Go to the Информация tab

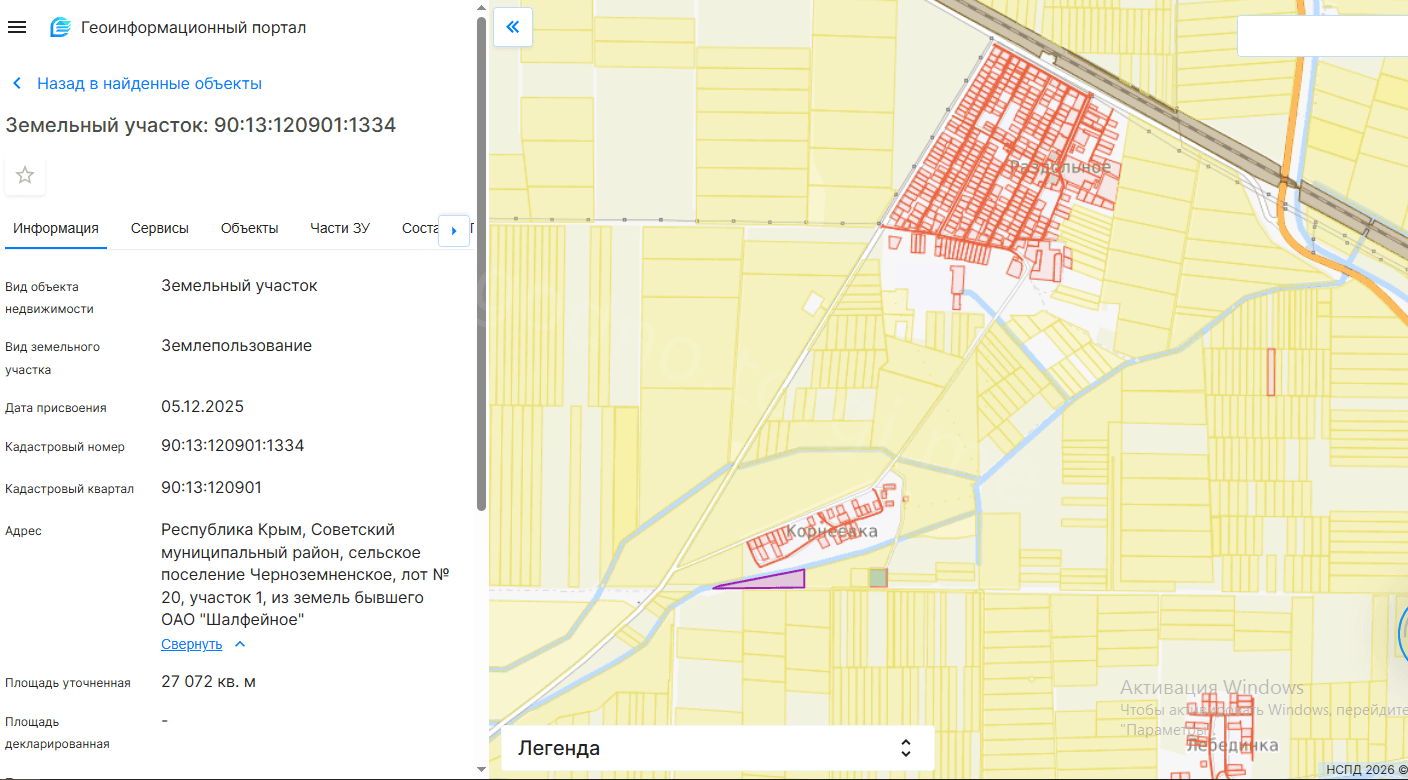click(56, 228)
